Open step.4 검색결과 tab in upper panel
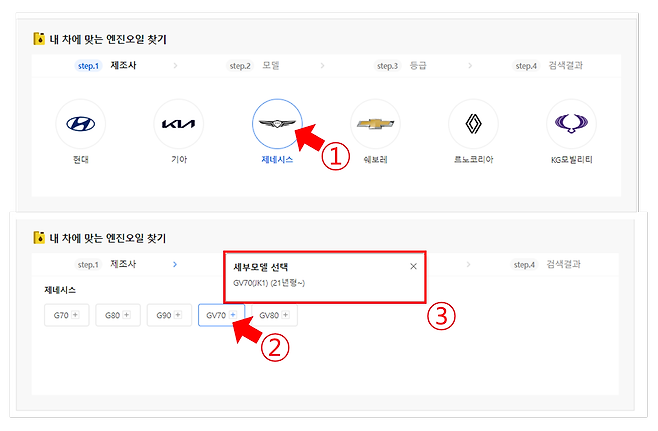658x431 pixels. (548, 65)
